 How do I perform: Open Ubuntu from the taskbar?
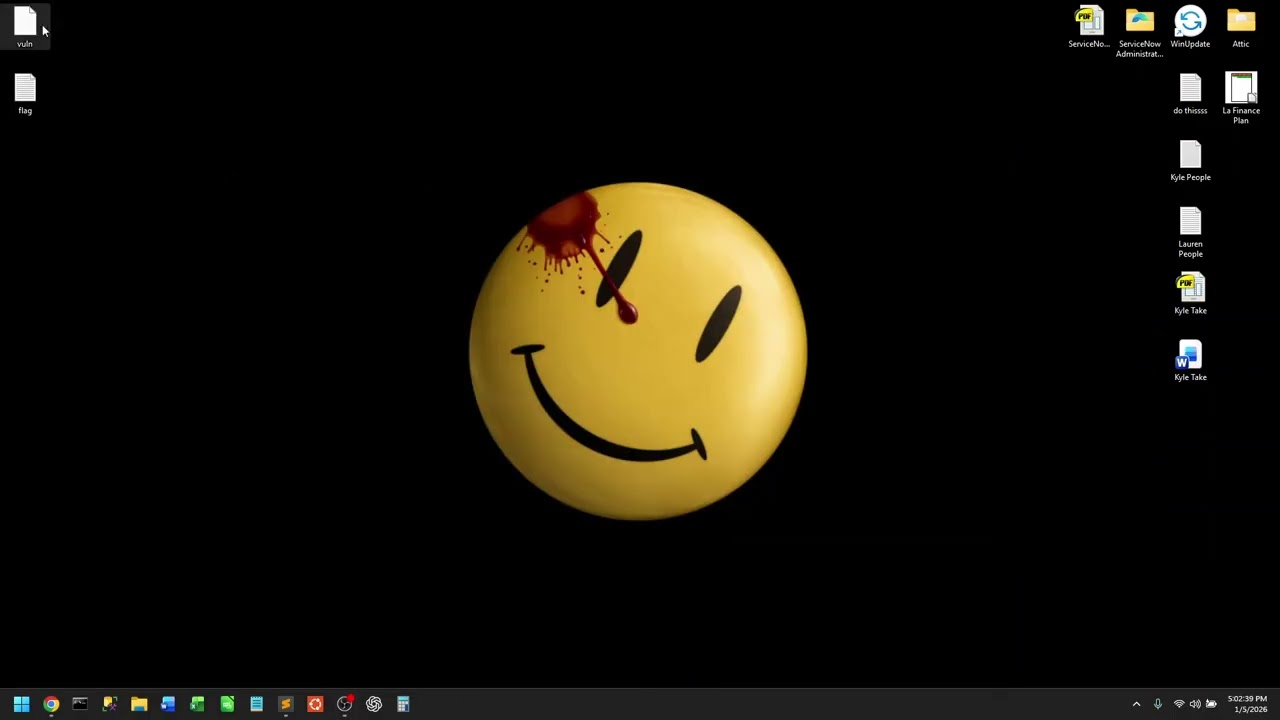(315, 704)
